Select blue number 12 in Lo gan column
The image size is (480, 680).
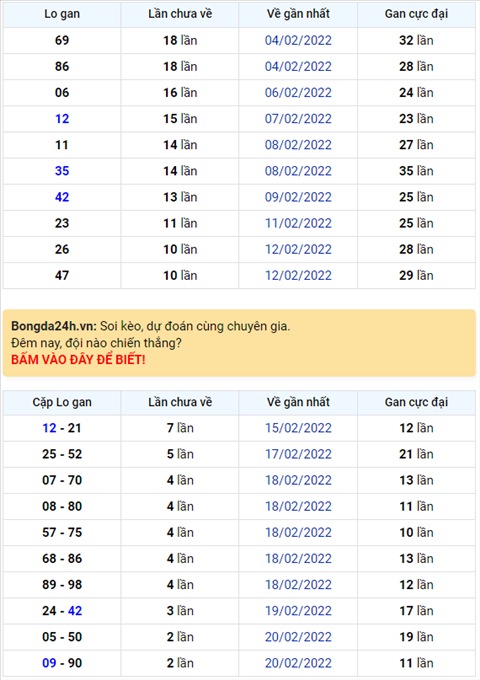[62, 118]
